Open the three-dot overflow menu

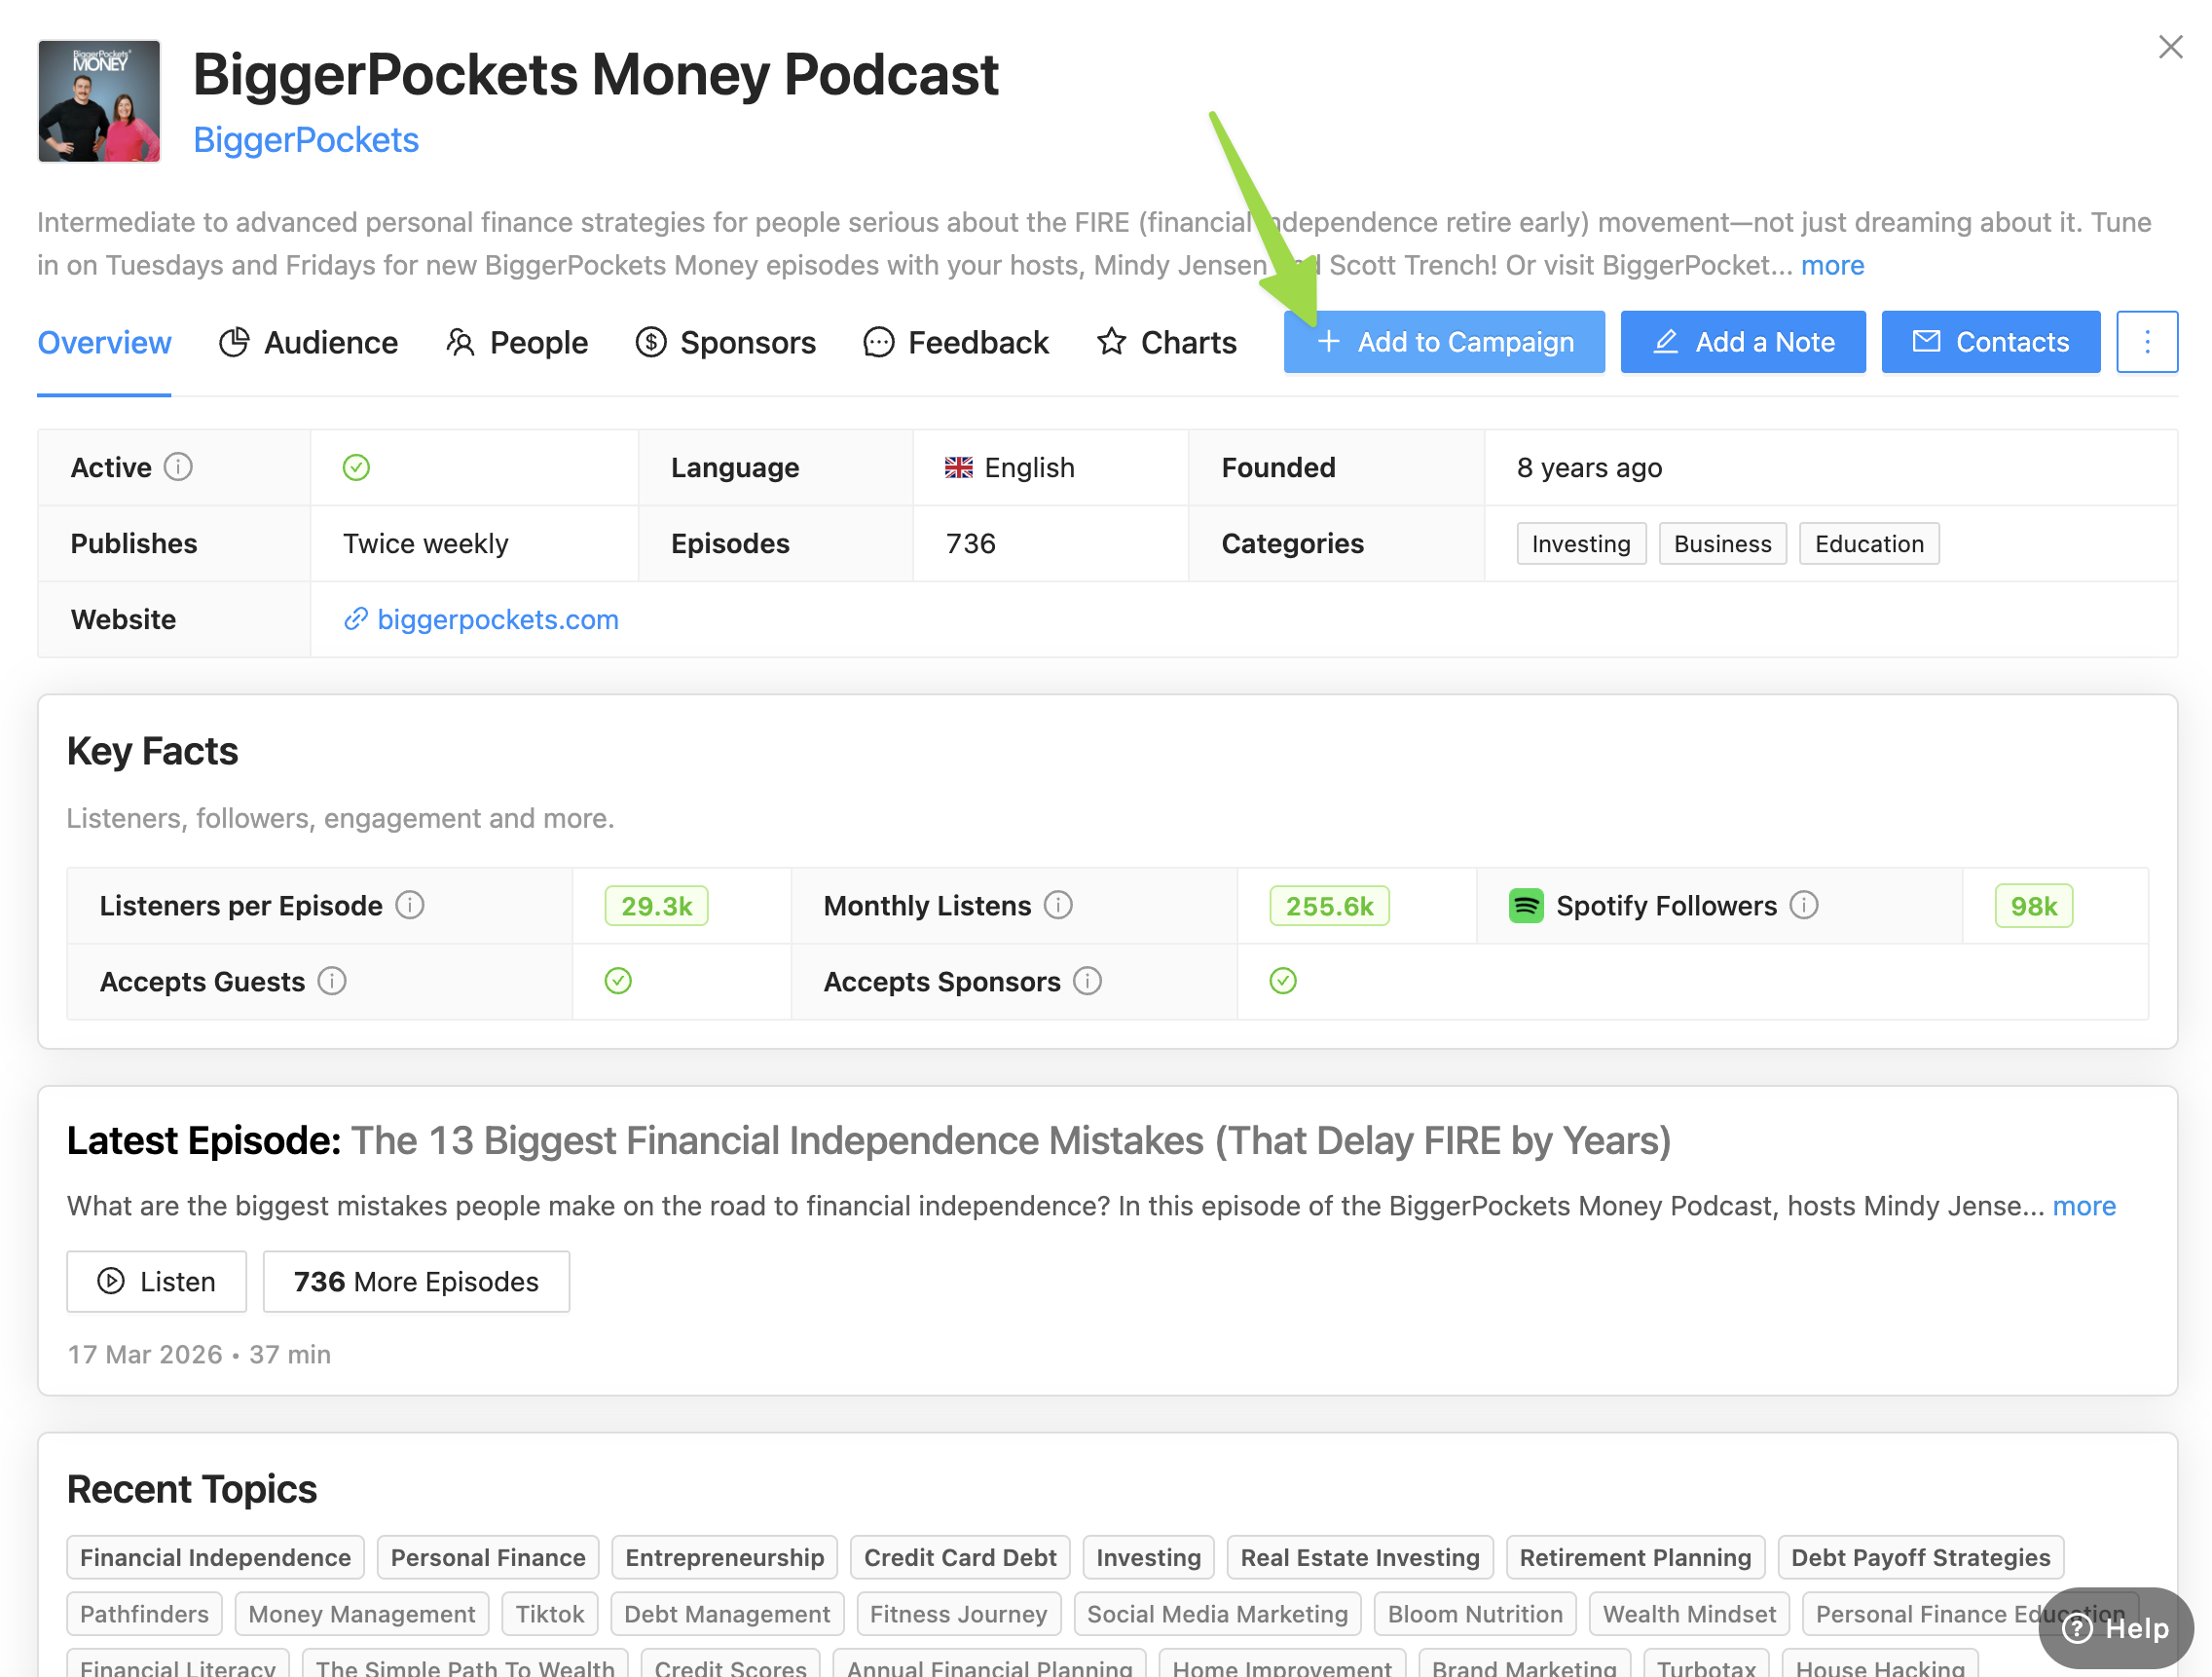tap(2147, 341)
